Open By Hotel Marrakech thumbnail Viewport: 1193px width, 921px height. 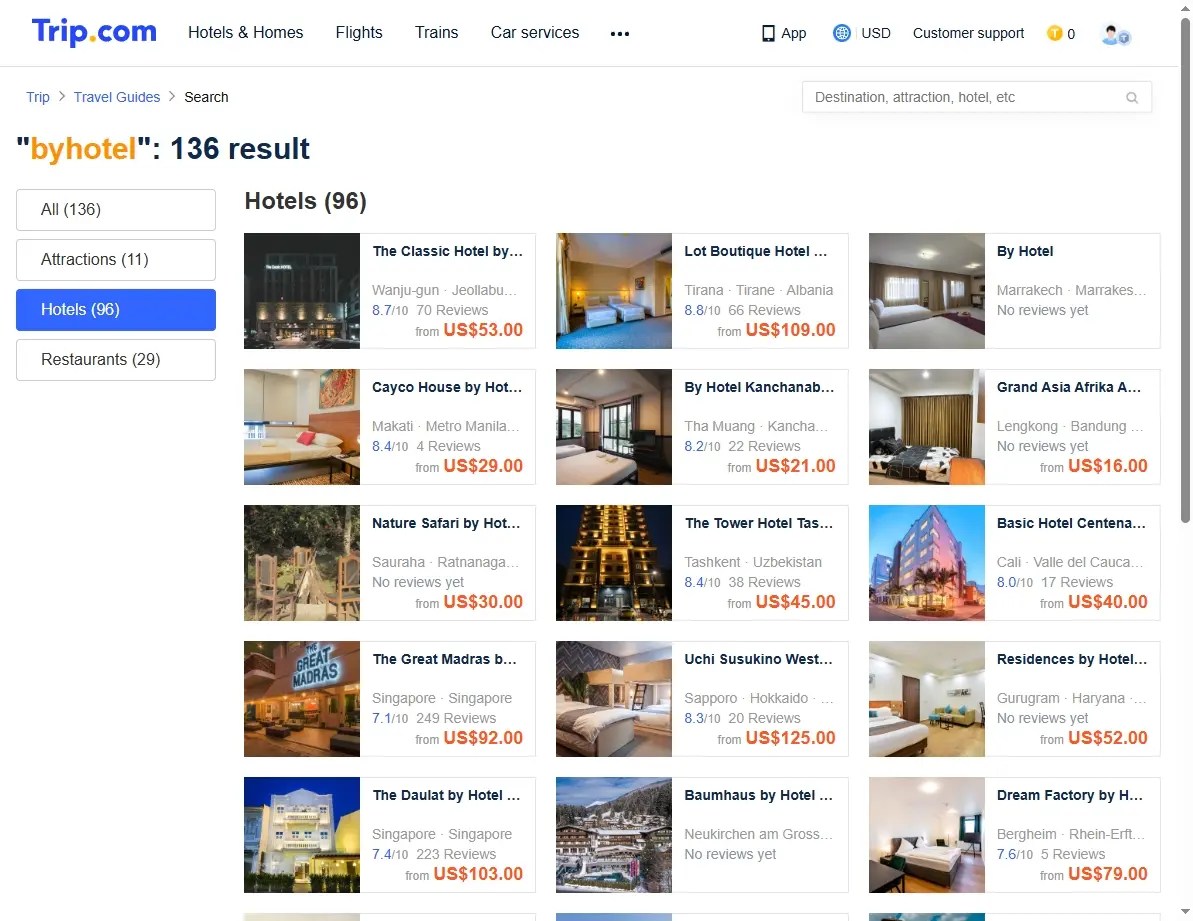coord(927,291)
